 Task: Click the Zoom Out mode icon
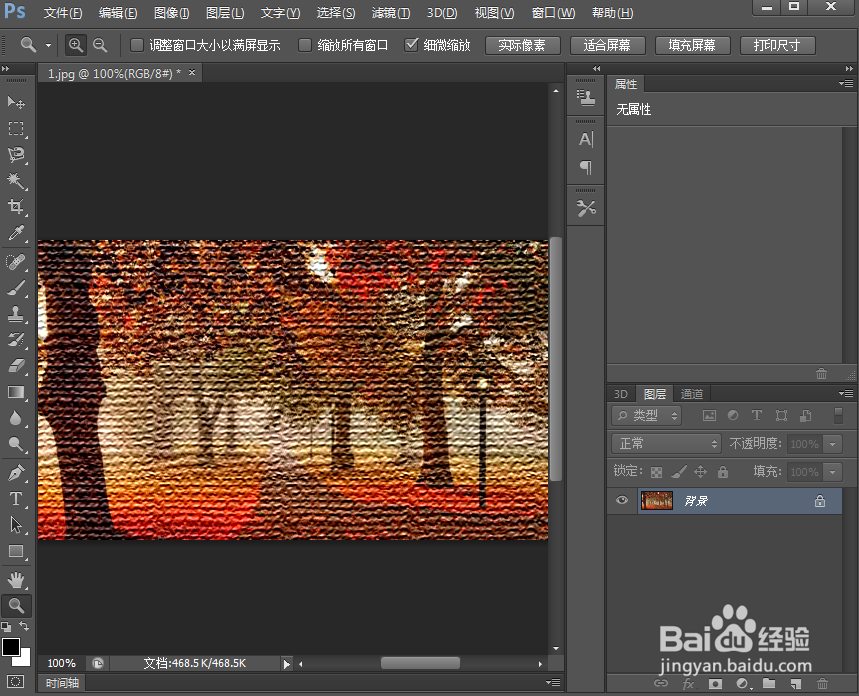click(100, 45)
